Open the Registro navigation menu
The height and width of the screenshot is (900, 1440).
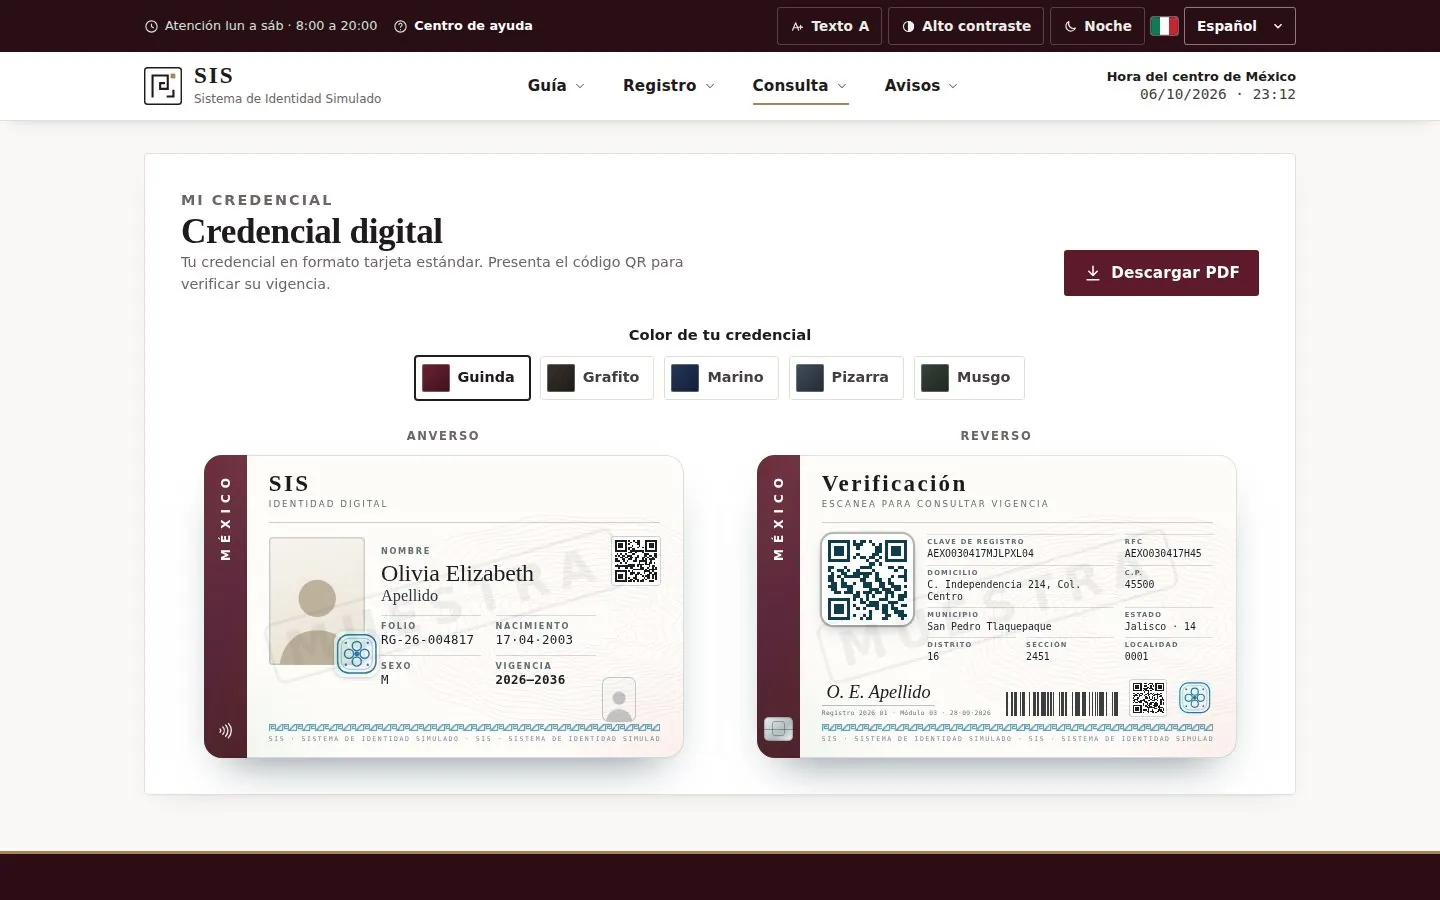tap(669, 86)
